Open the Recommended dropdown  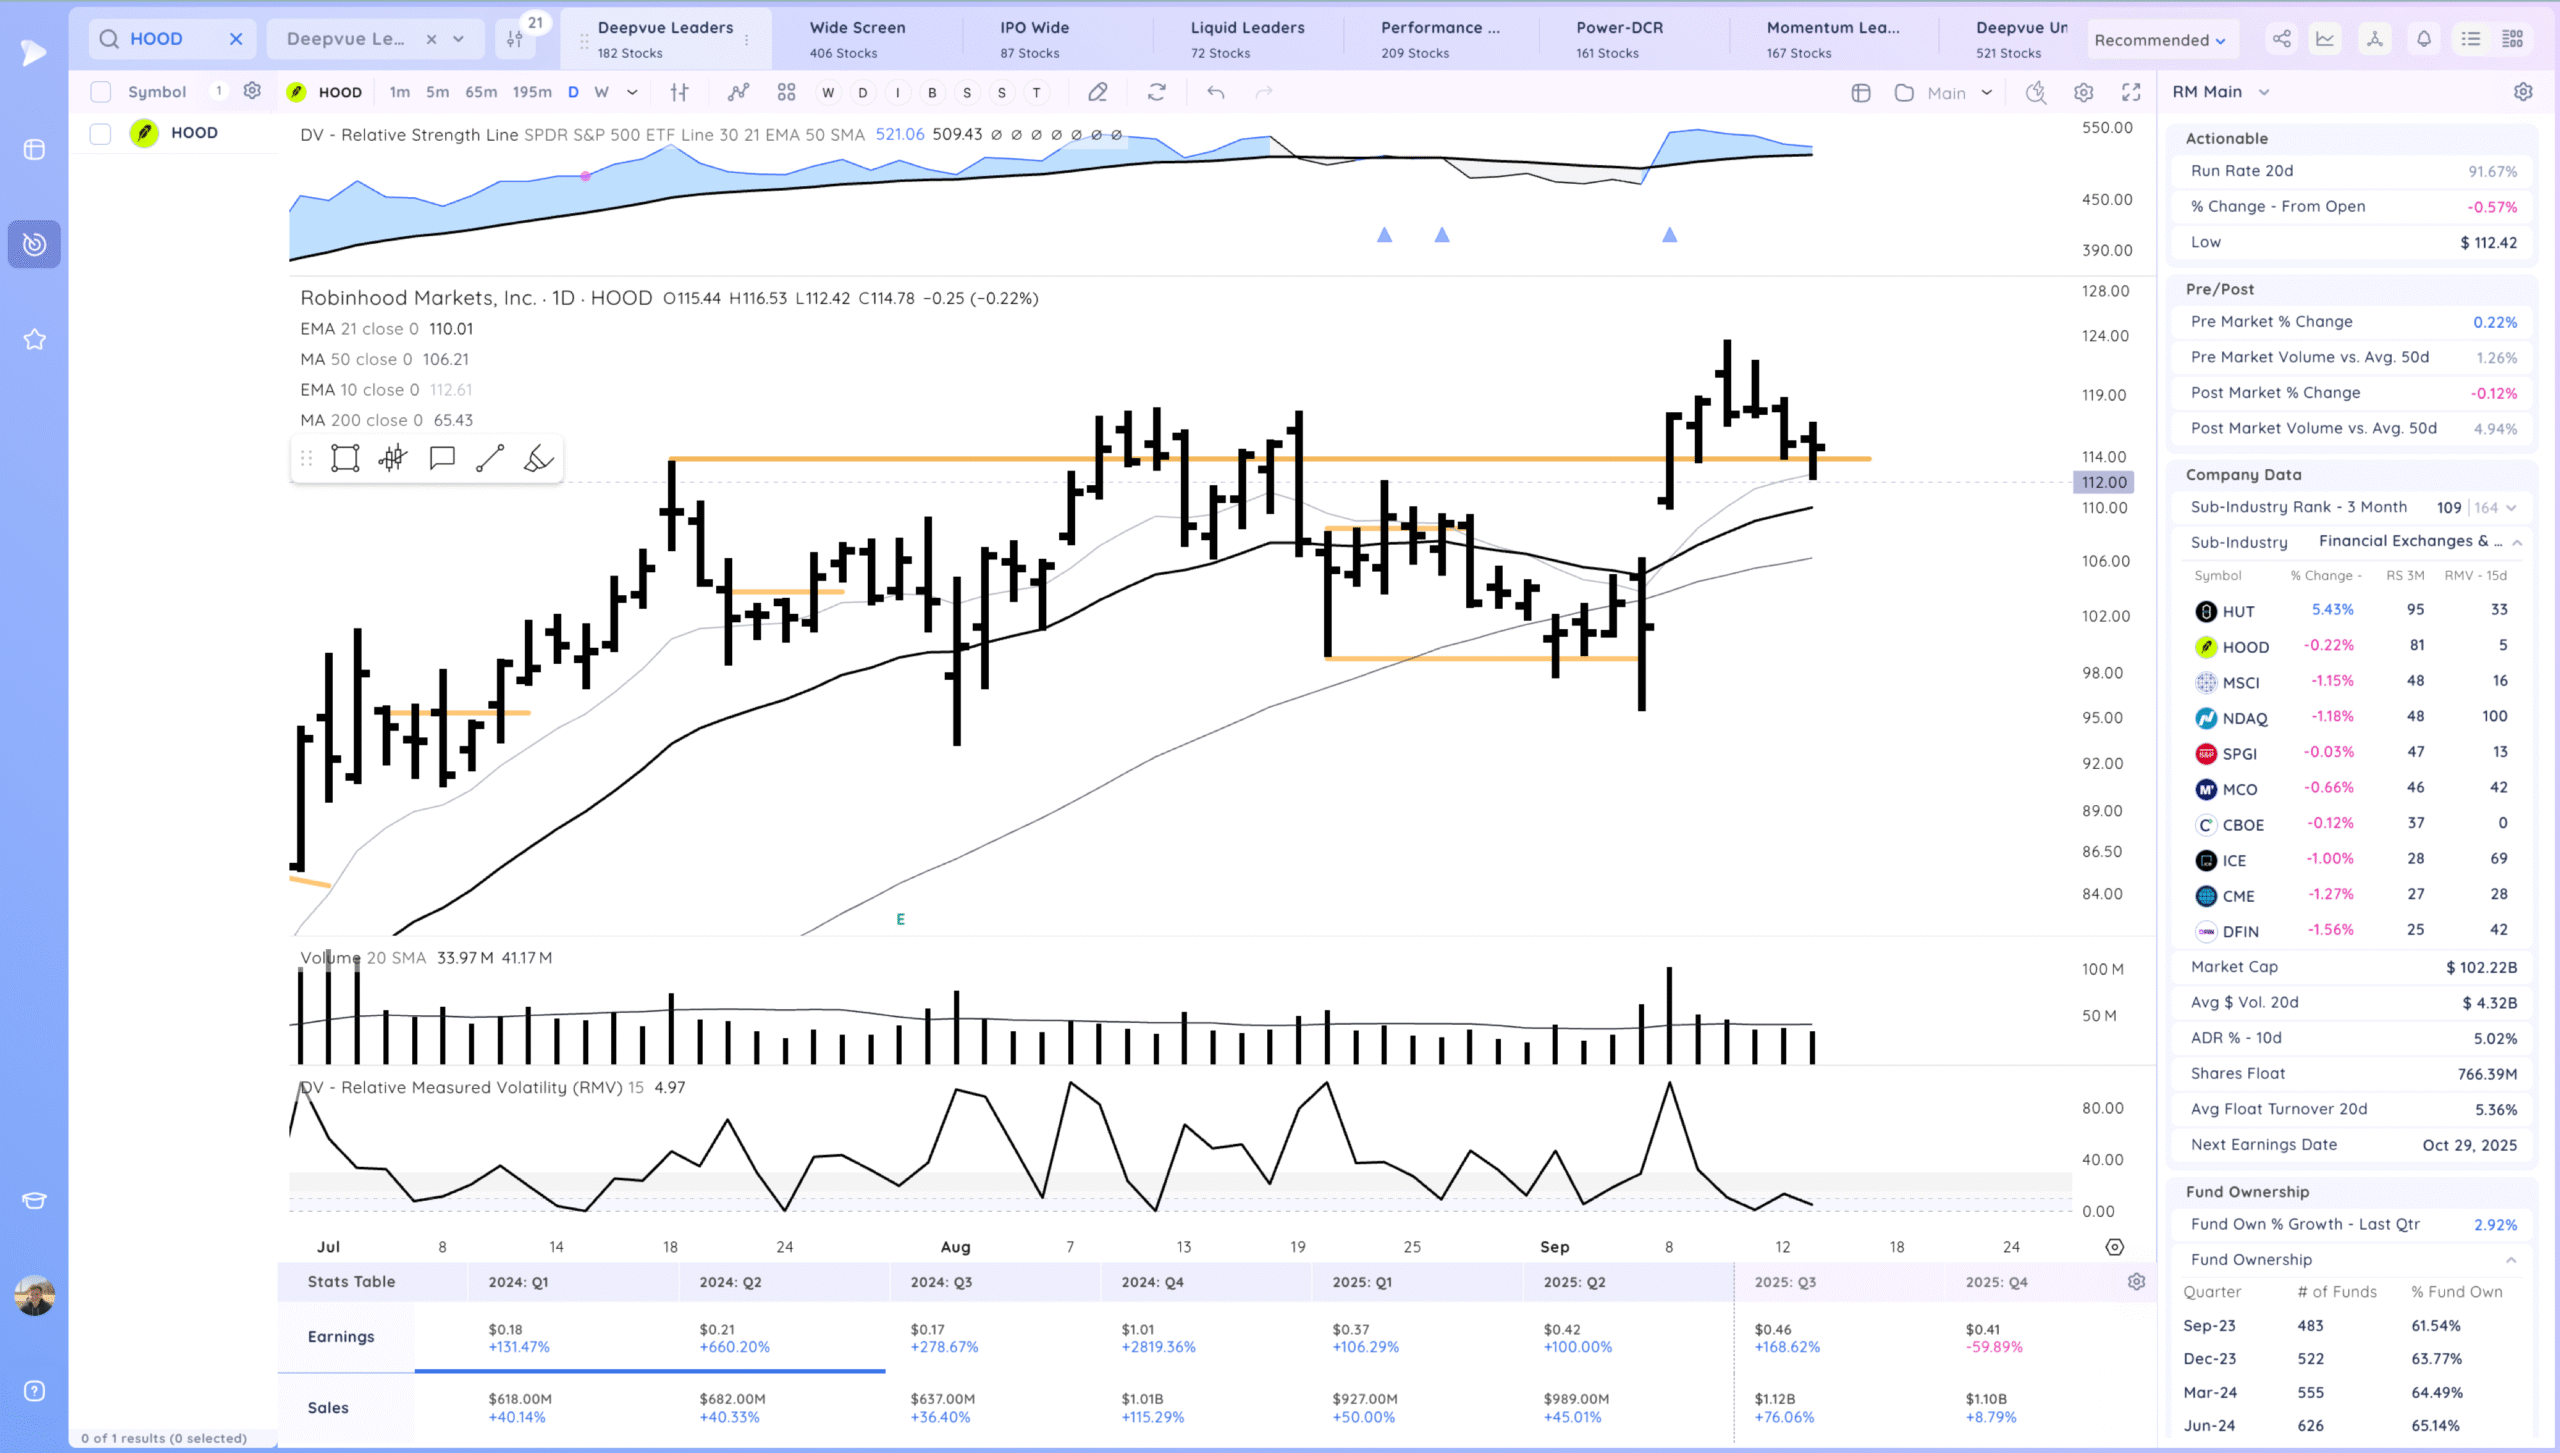click(2161, 40)
